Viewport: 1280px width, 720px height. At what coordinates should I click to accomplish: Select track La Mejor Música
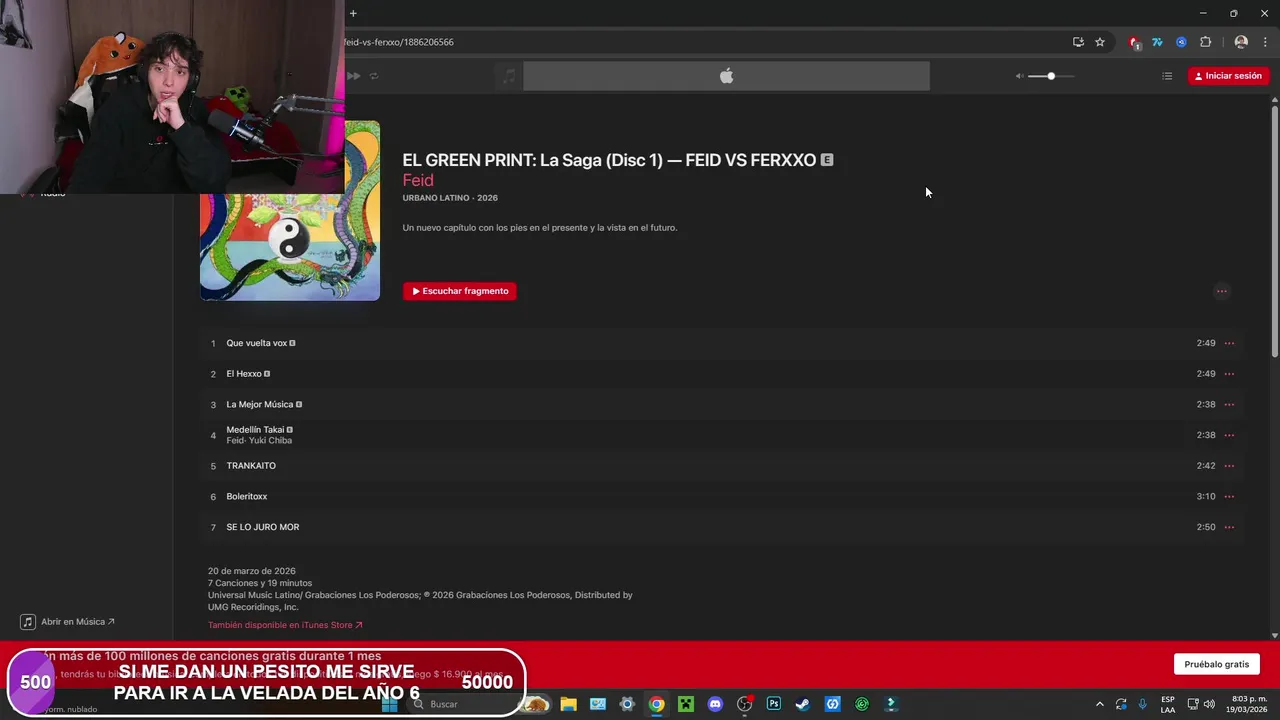click(x=720, y=405)
